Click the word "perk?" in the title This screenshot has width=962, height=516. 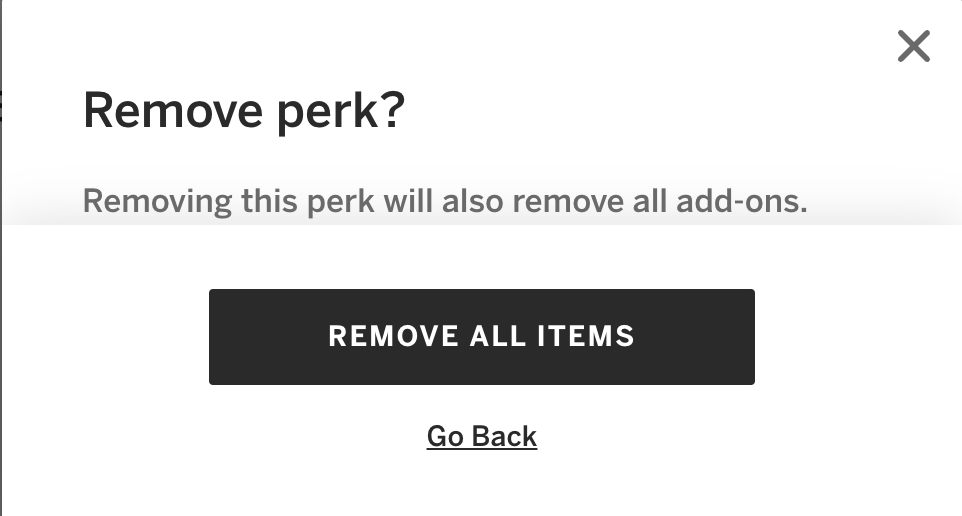coord(341,114)
